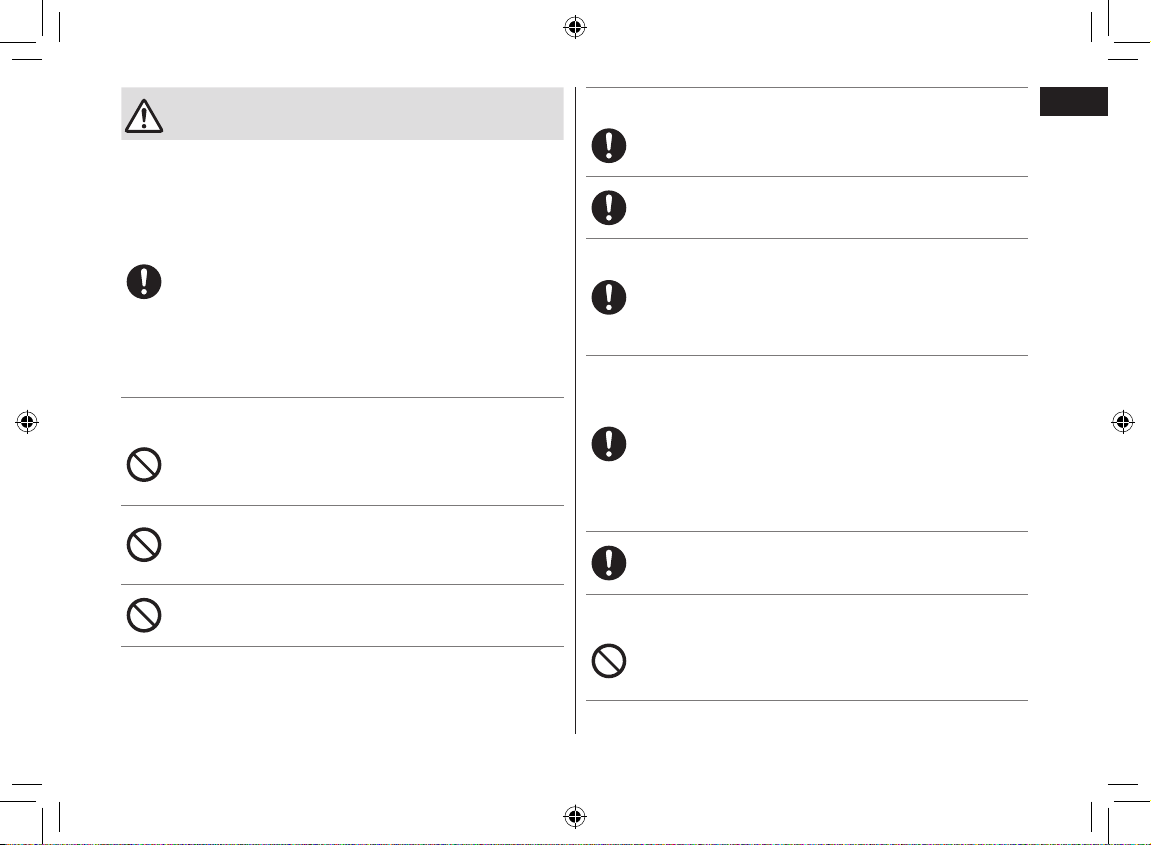Click the second exclamation icon in right column
This screenshot has height=845, width=1151.
[x=609, y=208]
